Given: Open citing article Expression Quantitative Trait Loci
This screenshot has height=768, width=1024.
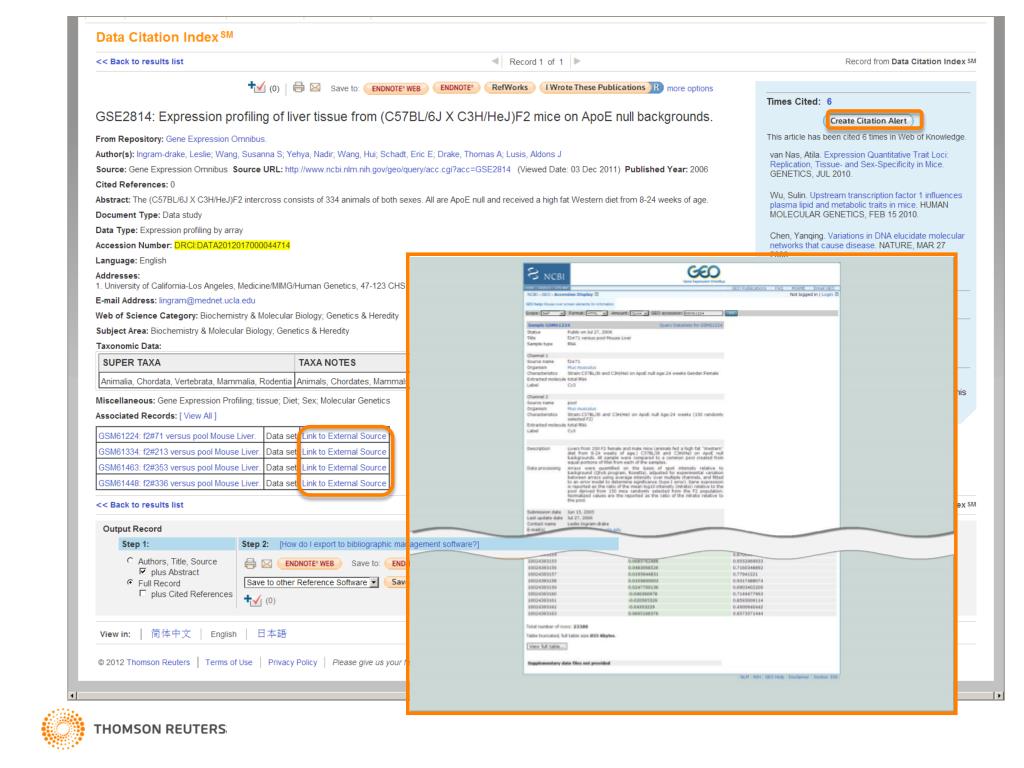Looking at the screenshot, I should pyautogui.click(x=859, y=159).
